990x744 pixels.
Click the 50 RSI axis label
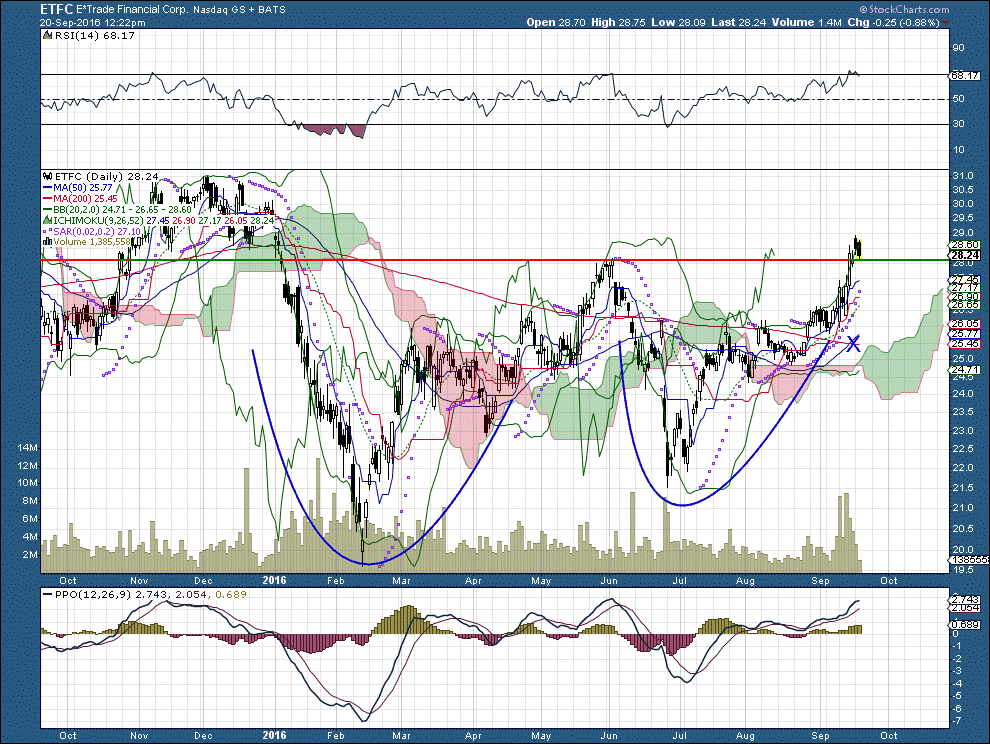click(x=958, y=99)
